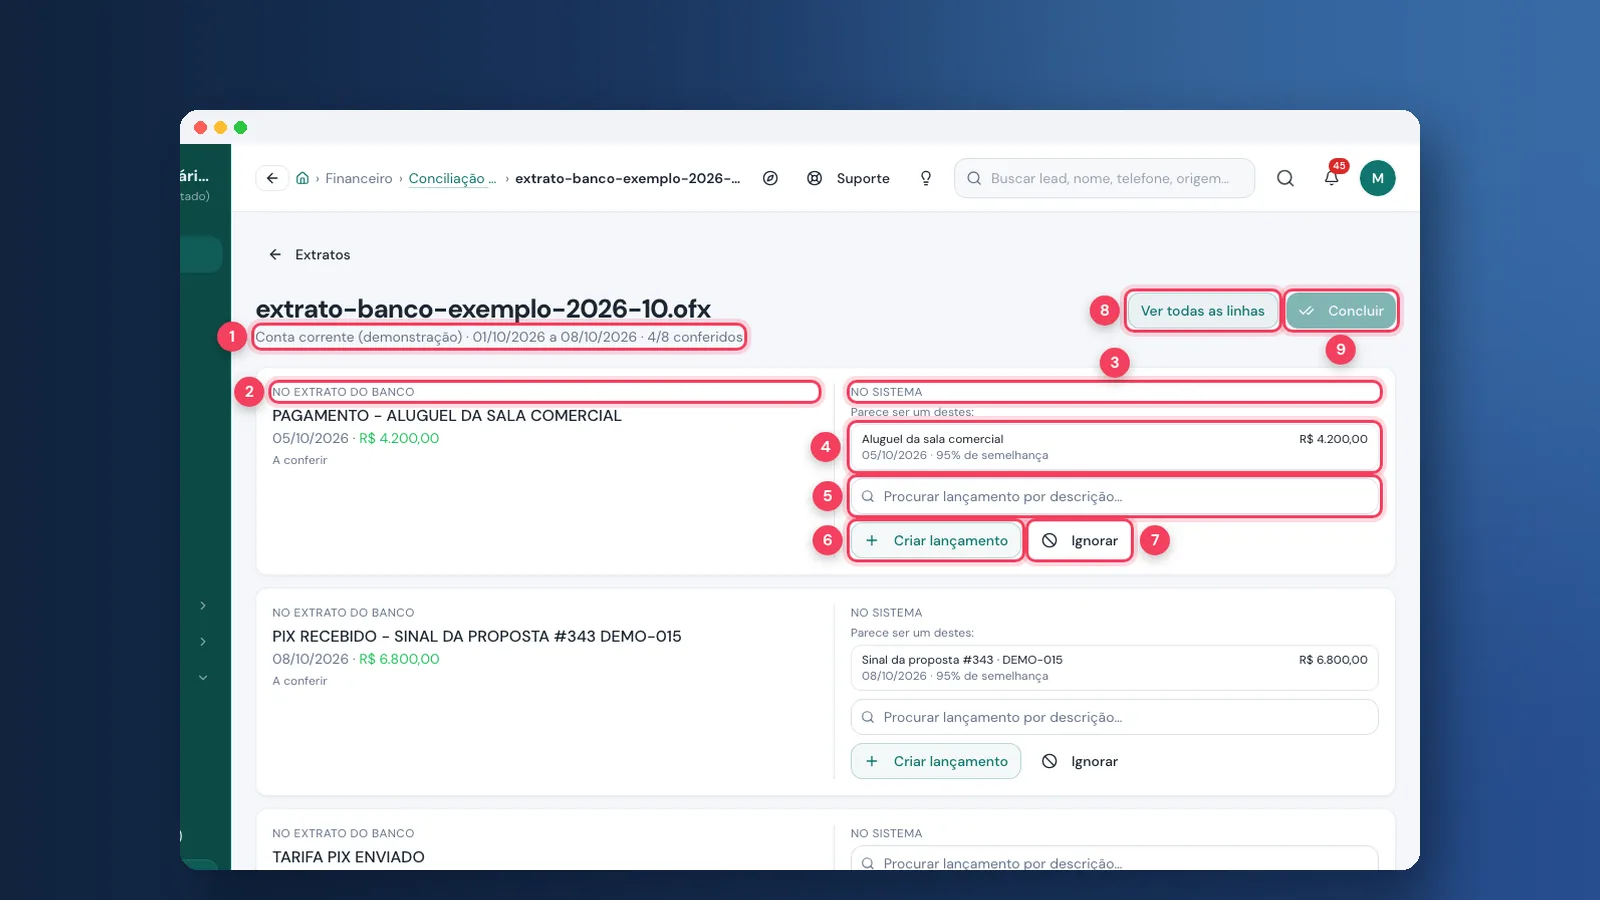Click the lightbulb tips icon
The height and width of the screenshot is (900, 1600).
click(926, 178)
